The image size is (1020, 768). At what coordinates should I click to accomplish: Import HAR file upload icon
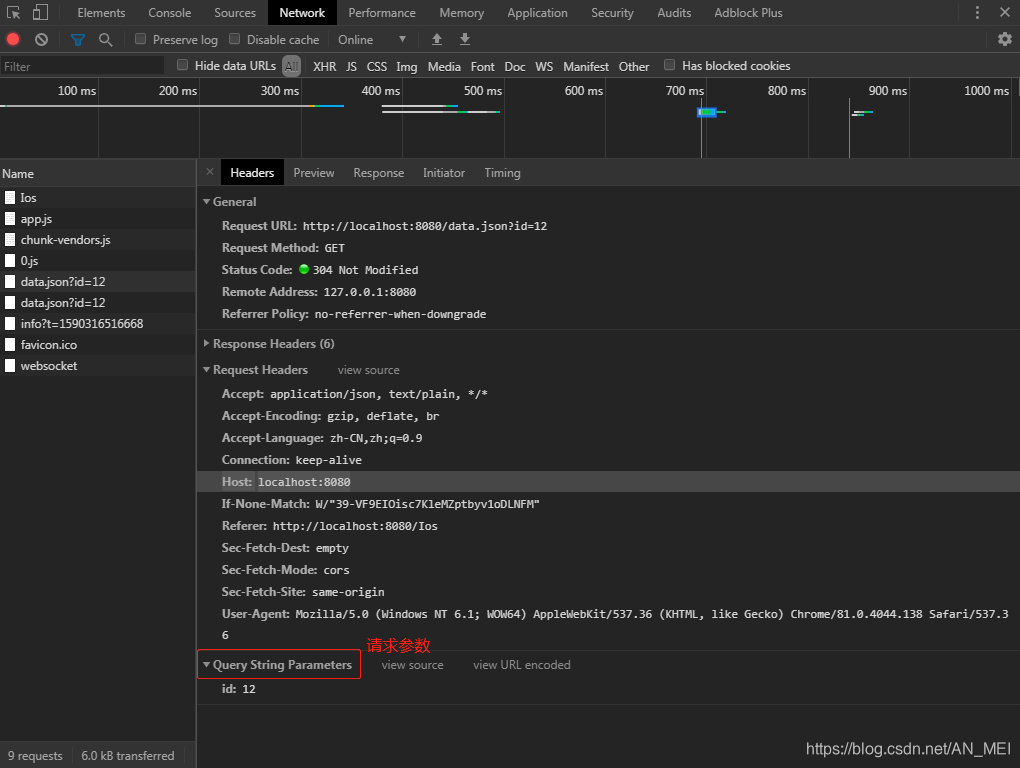[x=437, y=40]
